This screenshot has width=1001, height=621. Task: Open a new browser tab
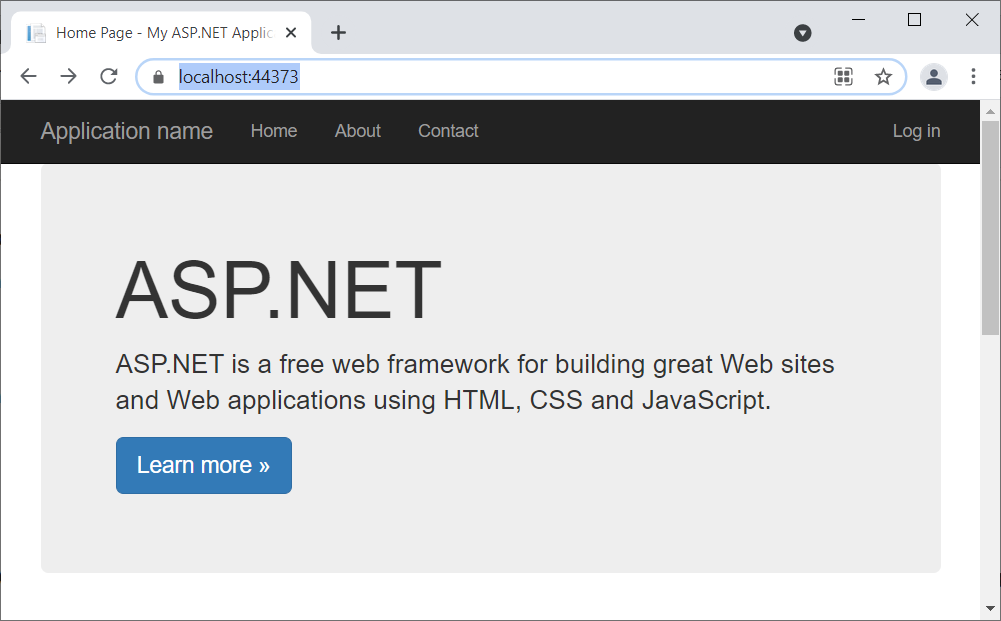point(338,33)
